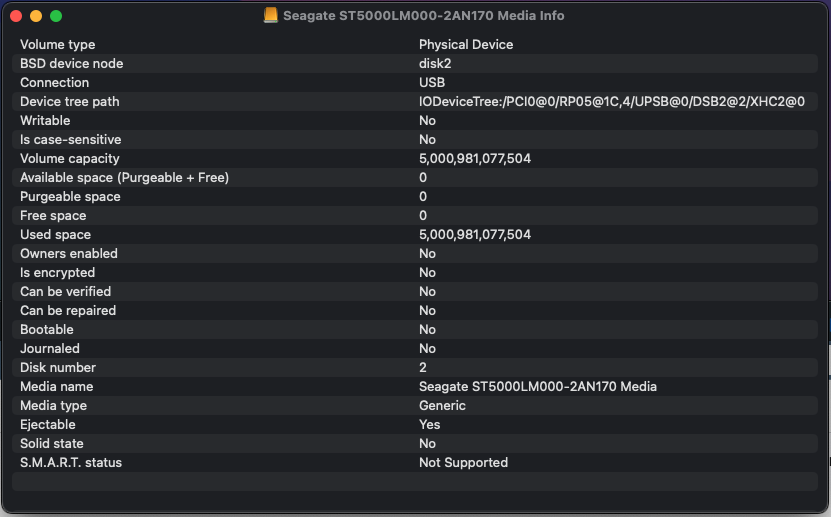Close the Media Info window

pos(16,16)
